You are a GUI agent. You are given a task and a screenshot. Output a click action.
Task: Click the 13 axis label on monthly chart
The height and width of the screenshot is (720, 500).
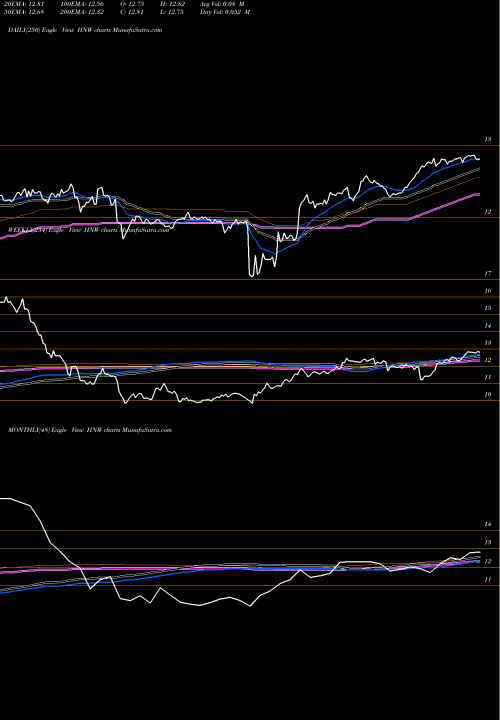[489, 542]
